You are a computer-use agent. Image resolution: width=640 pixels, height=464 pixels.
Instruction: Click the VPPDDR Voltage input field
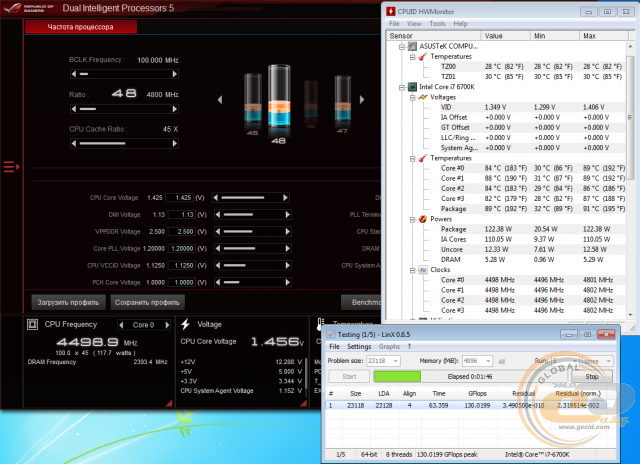pyautogui.click(x=182, y=231)
